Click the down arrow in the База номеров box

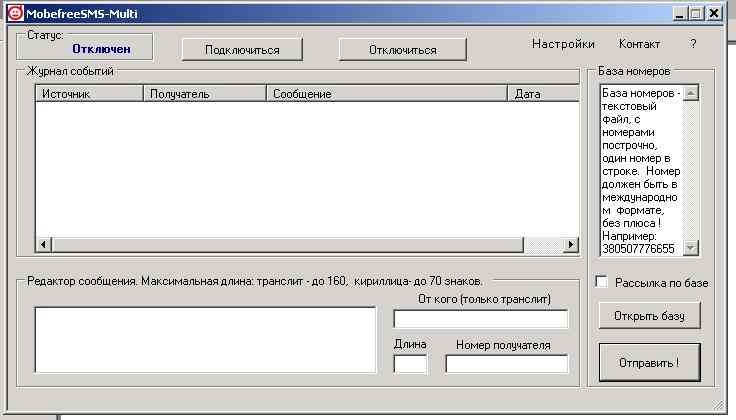coord(690,247)
